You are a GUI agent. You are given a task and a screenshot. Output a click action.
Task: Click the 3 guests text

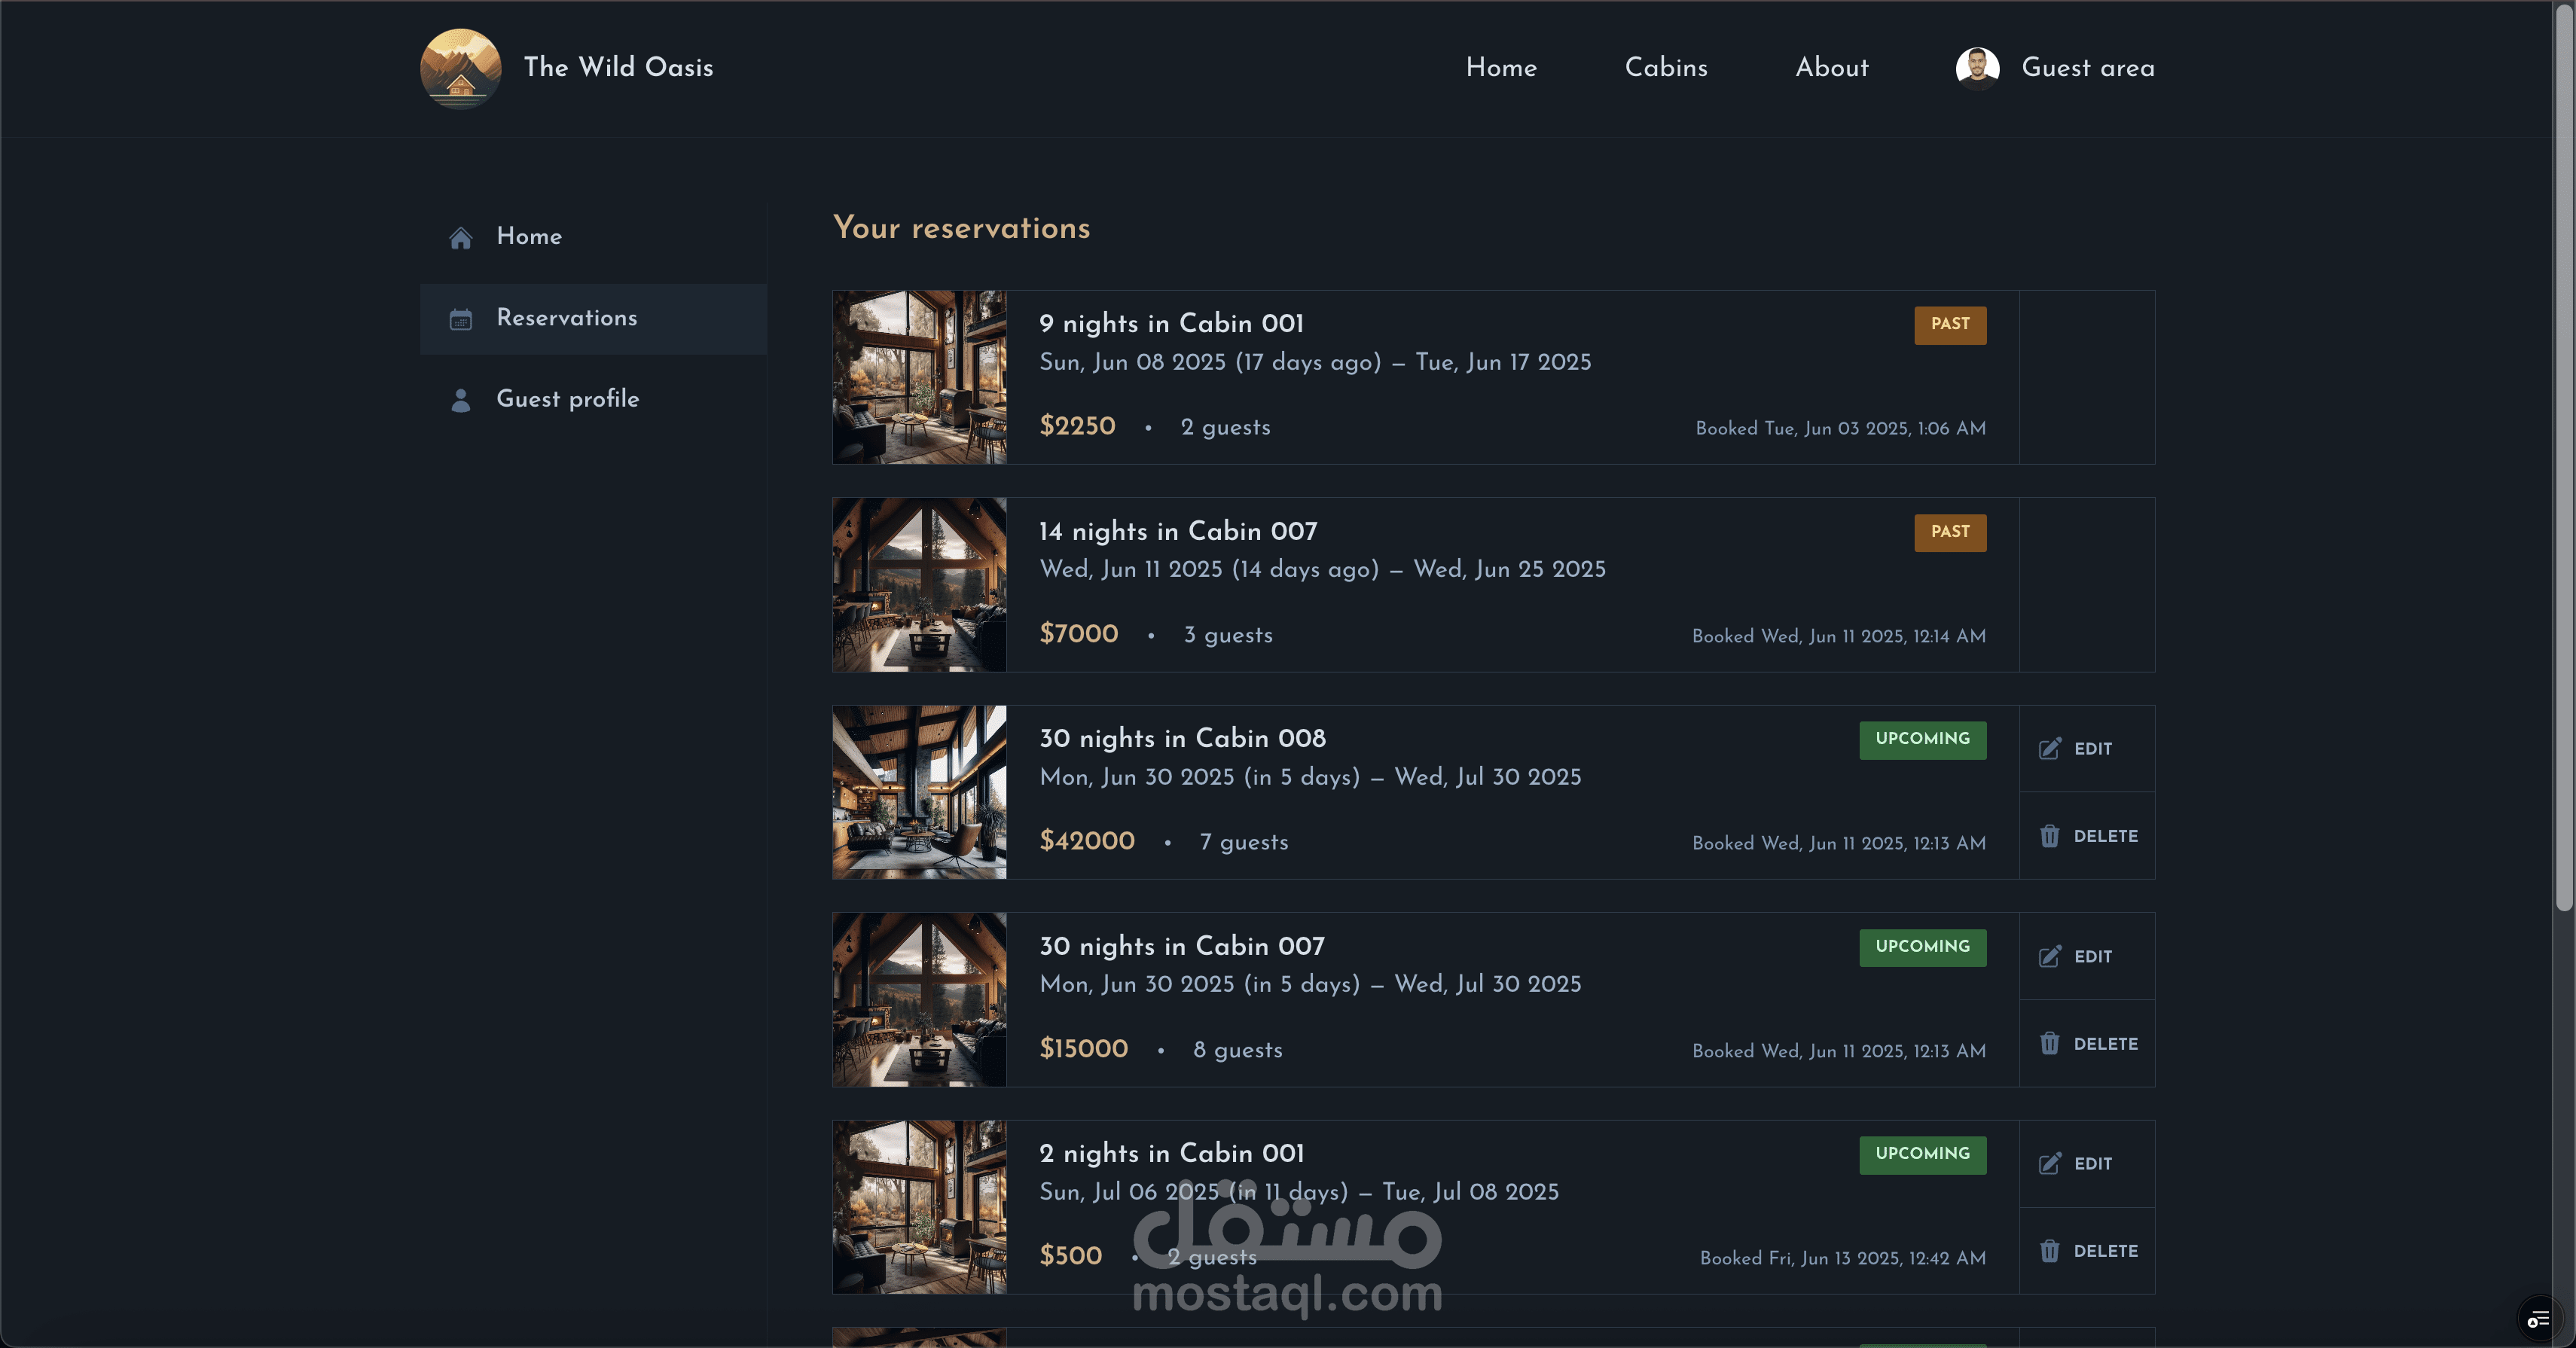(1228, 635)
